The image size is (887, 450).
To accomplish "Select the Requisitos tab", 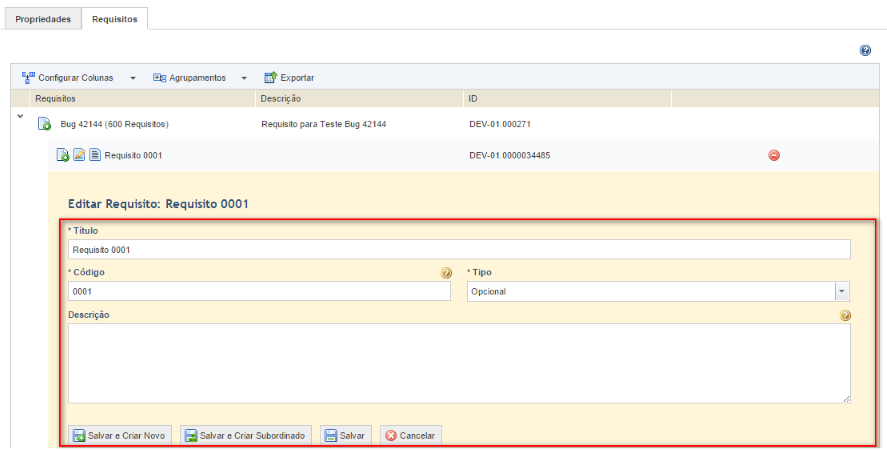I will [x=115, y=19].
